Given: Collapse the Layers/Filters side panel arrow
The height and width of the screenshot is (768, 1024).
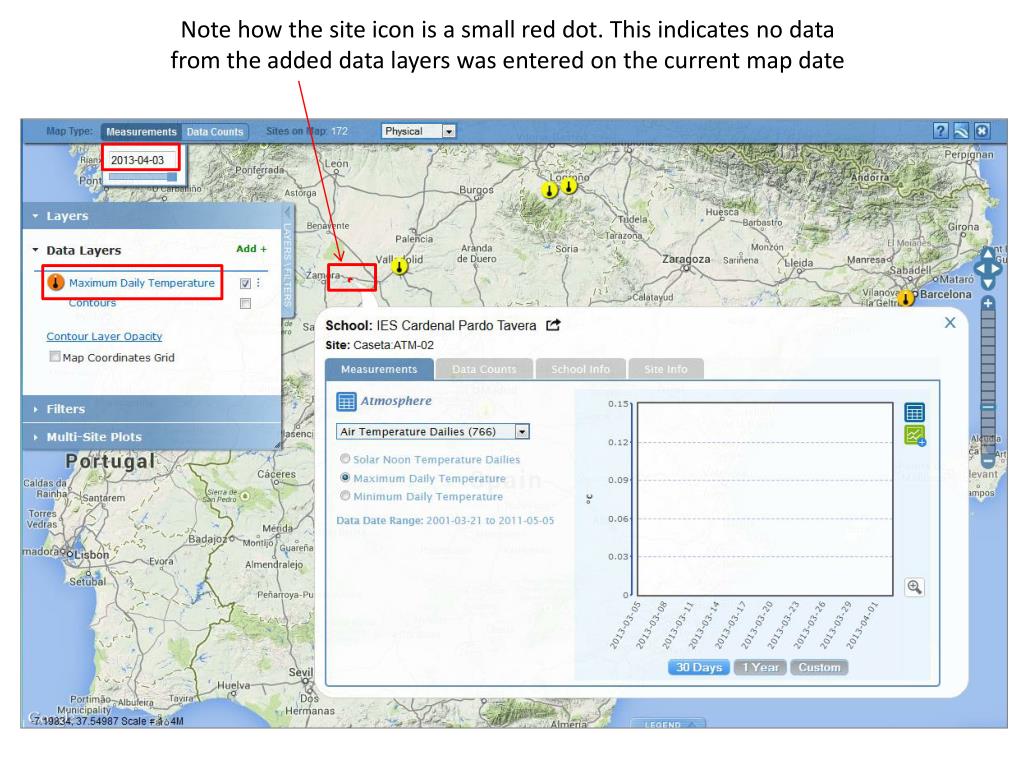Looking at the screenshot, I should 287,212.
